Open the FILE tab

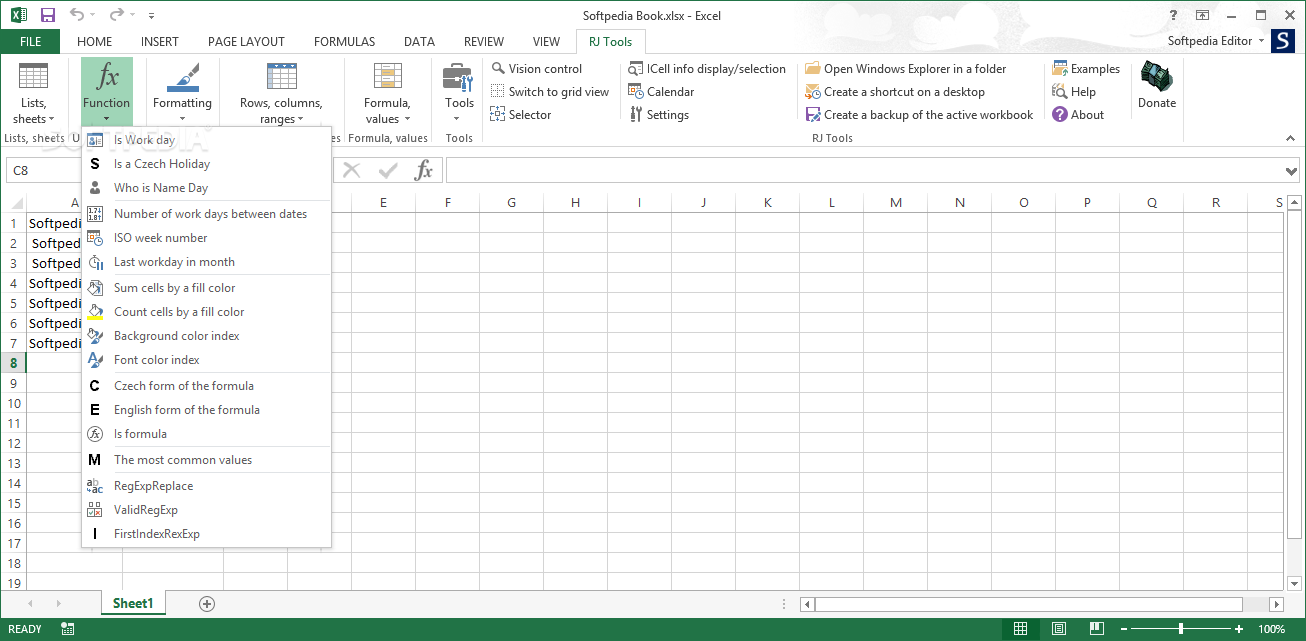click(30, 42)
